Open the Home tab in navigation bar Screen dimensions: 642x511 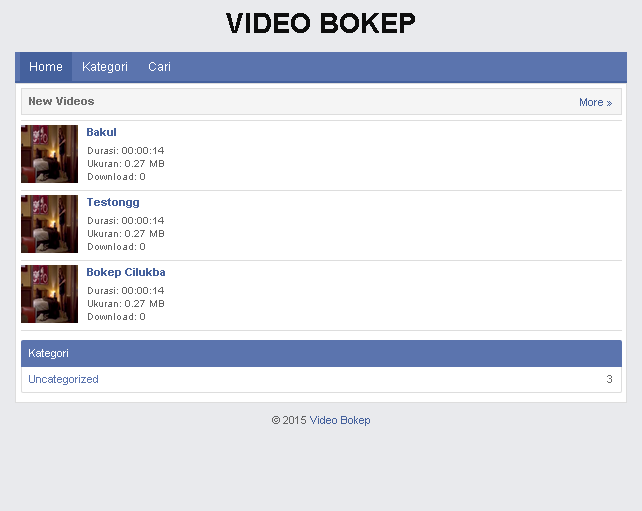click(x=46, y=67)
